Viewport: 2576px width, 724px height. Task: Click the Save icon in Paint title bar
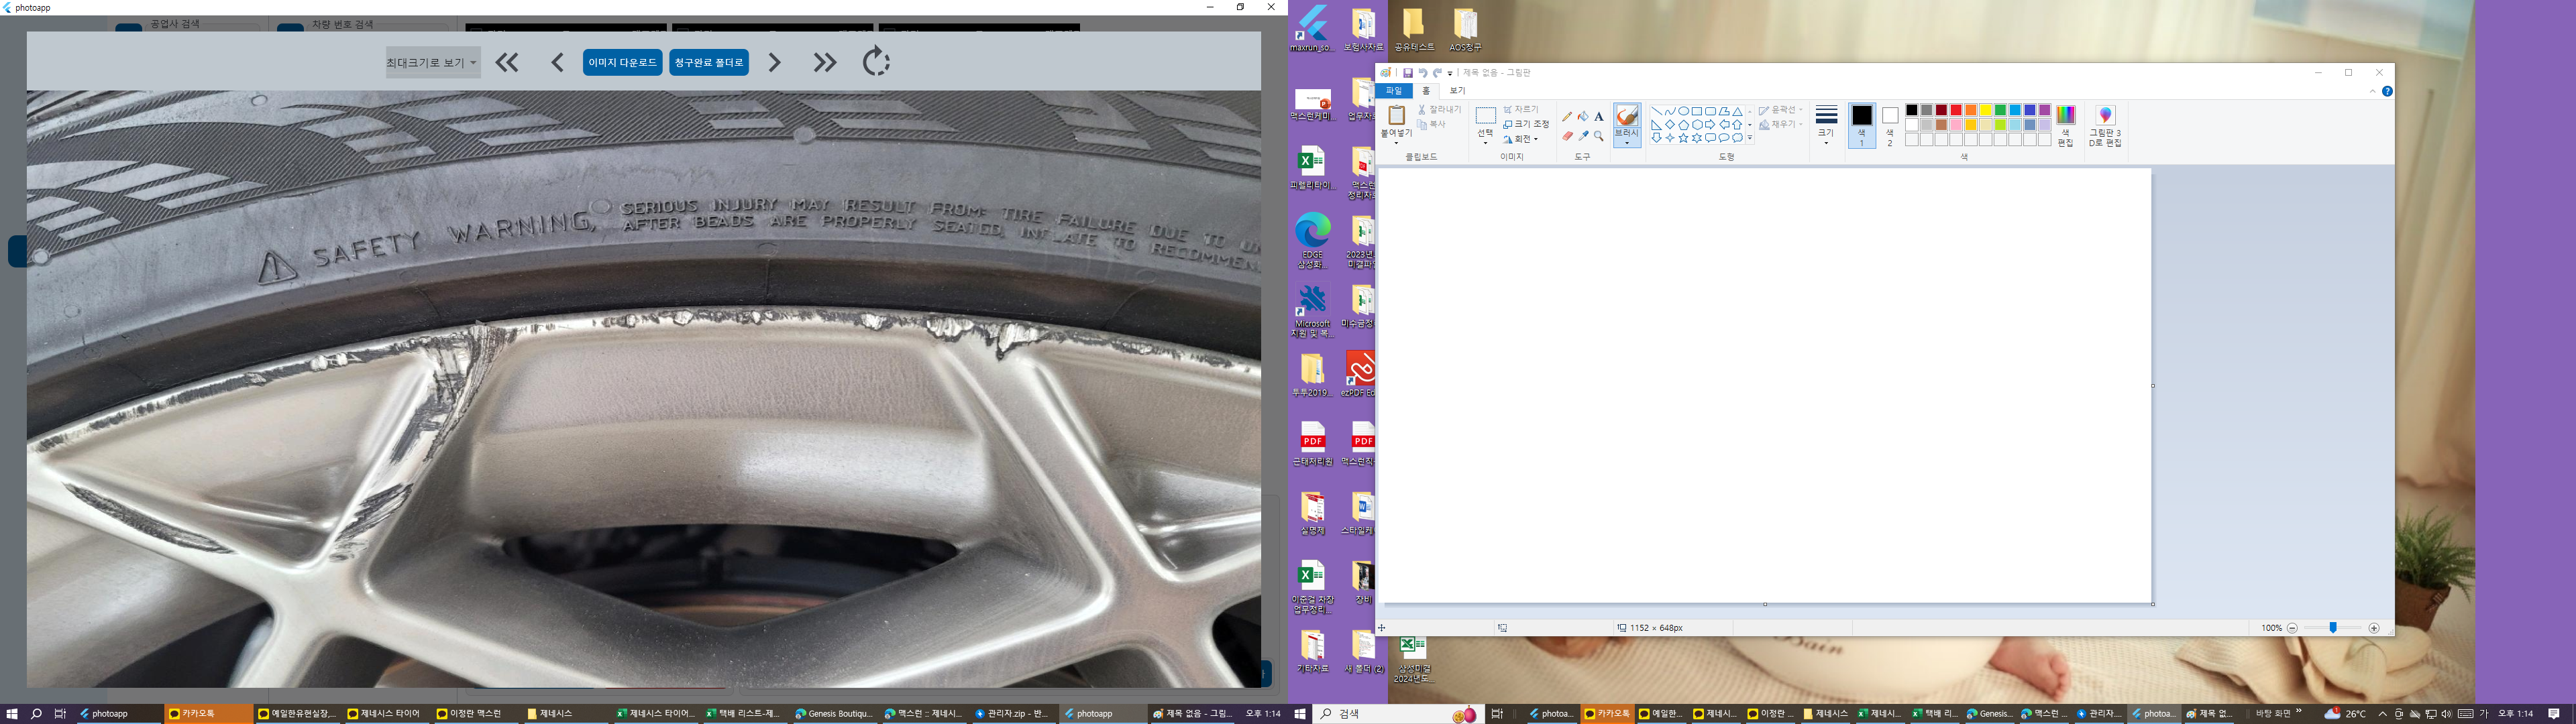point(1408,73)
